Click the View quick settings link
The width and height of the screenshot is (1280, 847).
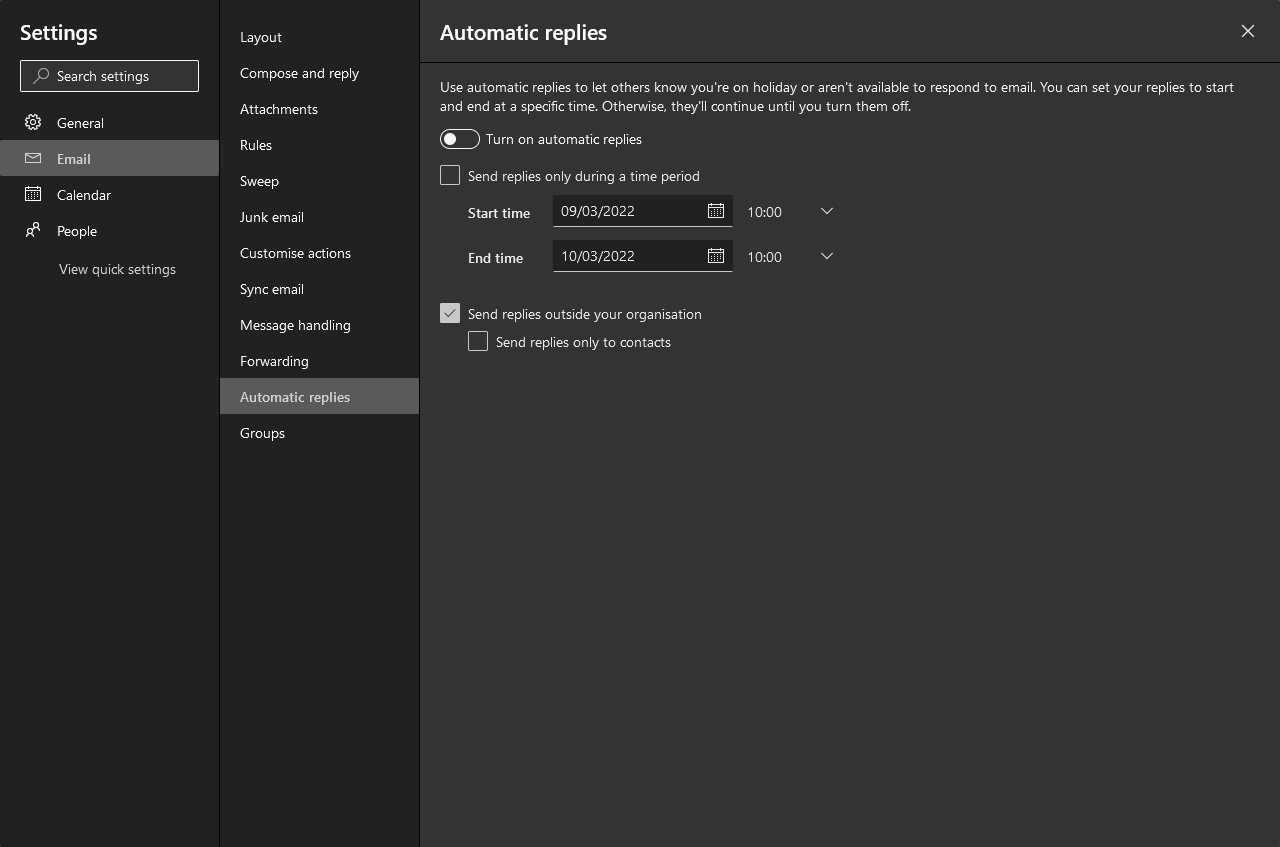point(117,269)
